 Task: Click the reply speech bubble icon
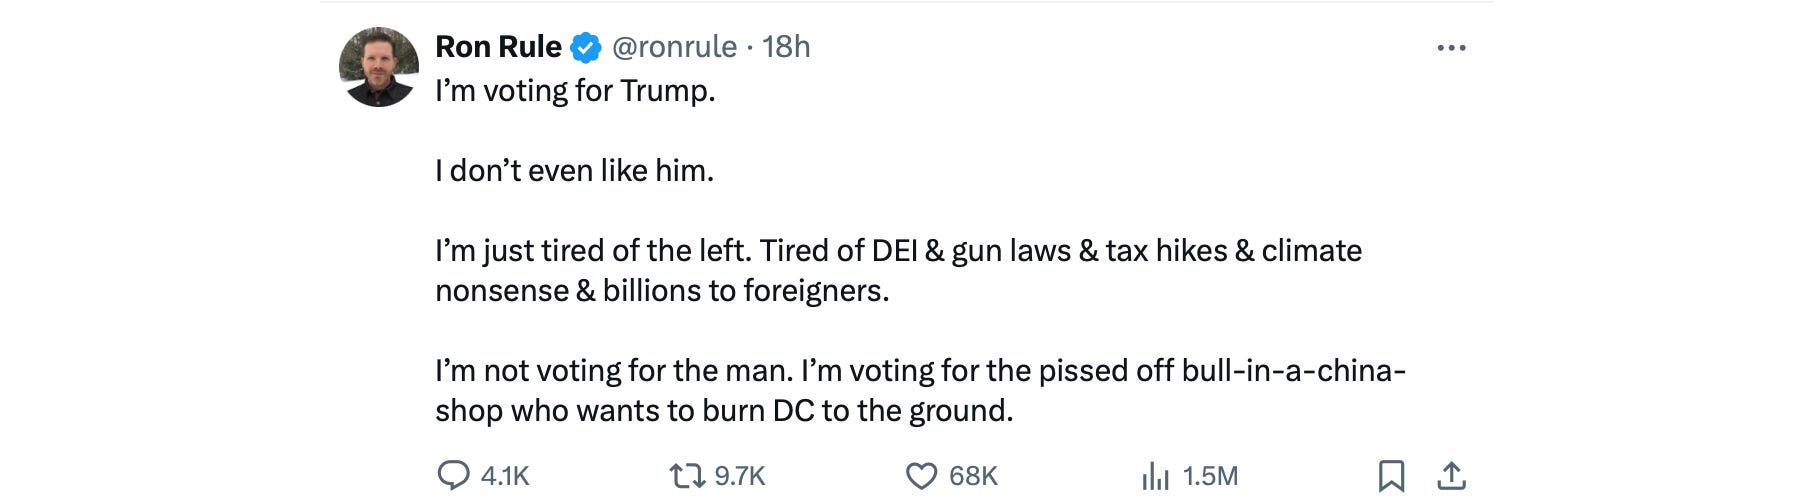point(454,475)
